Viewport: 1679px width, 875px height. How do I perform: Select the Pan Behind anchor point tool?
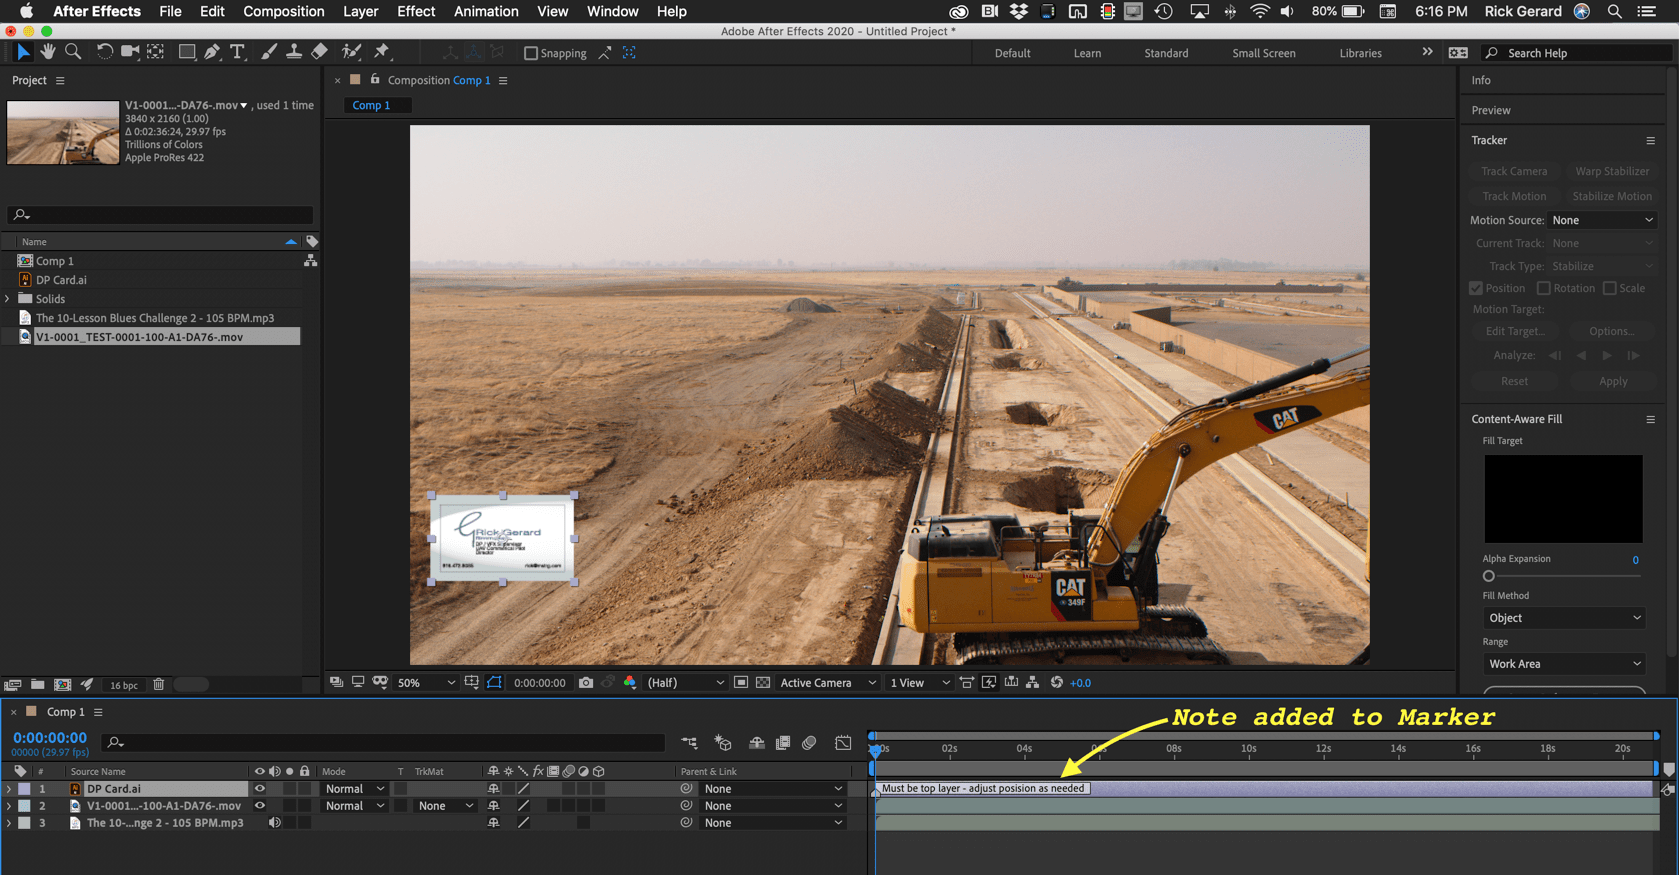(156, 52)
